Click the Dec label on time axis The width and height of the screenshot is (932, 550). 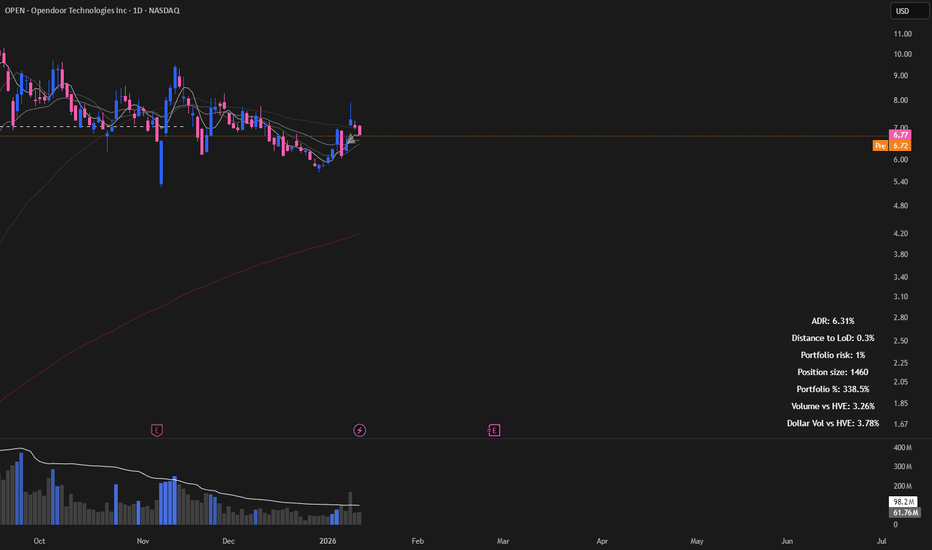[228, 541]
